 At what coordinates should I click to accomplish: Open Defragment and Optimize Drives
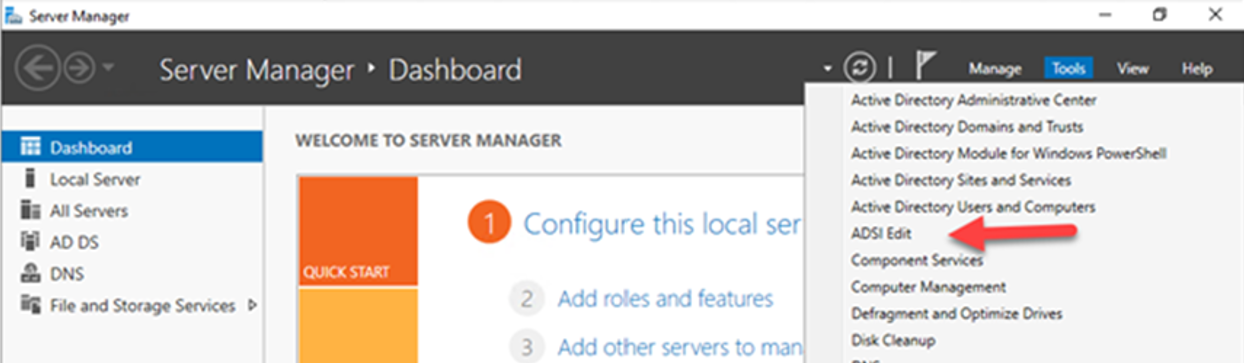click(956, 313)
